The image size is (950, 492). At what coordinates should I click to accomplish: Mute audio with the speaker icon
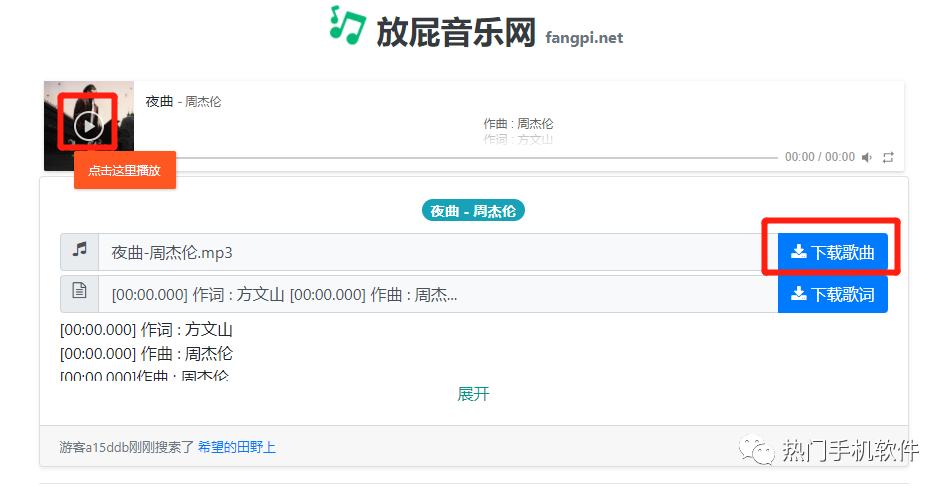click(867, 158)
